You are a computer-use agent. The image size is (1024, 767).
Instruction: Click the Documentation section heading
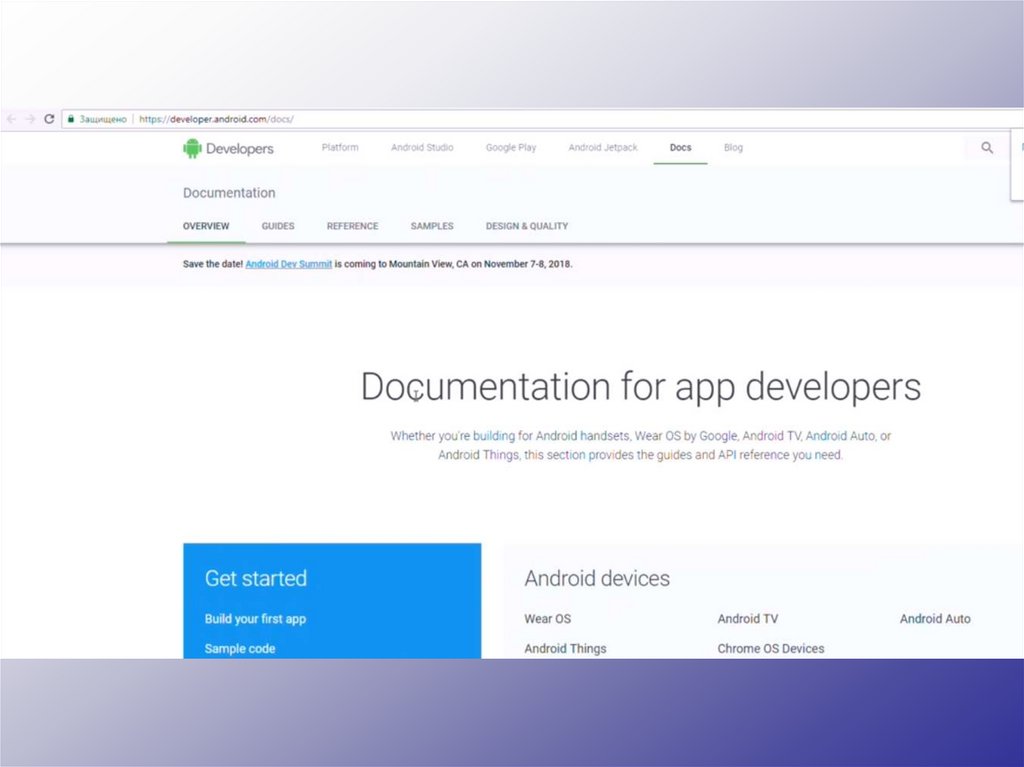point(229,193)
